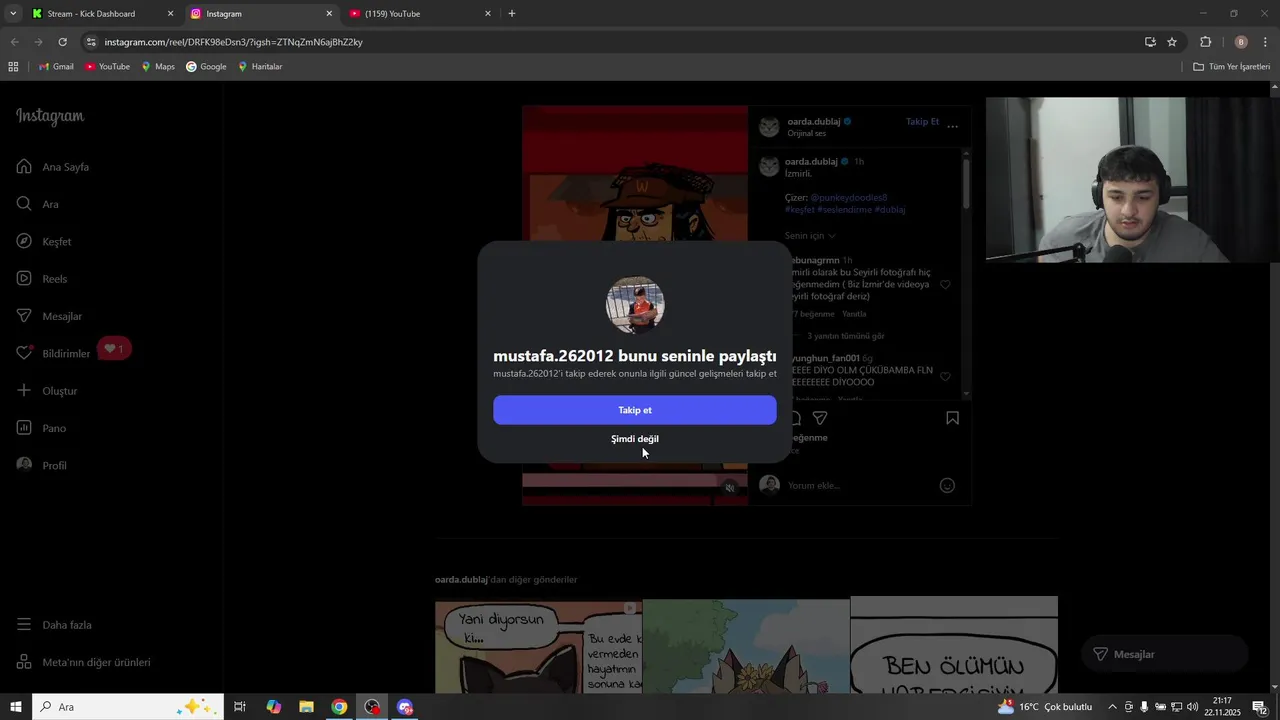This screenshot has width=1280, height=720.
Task: Like the ÇÜKÜBAMBA comment
Action: point(945,377)
